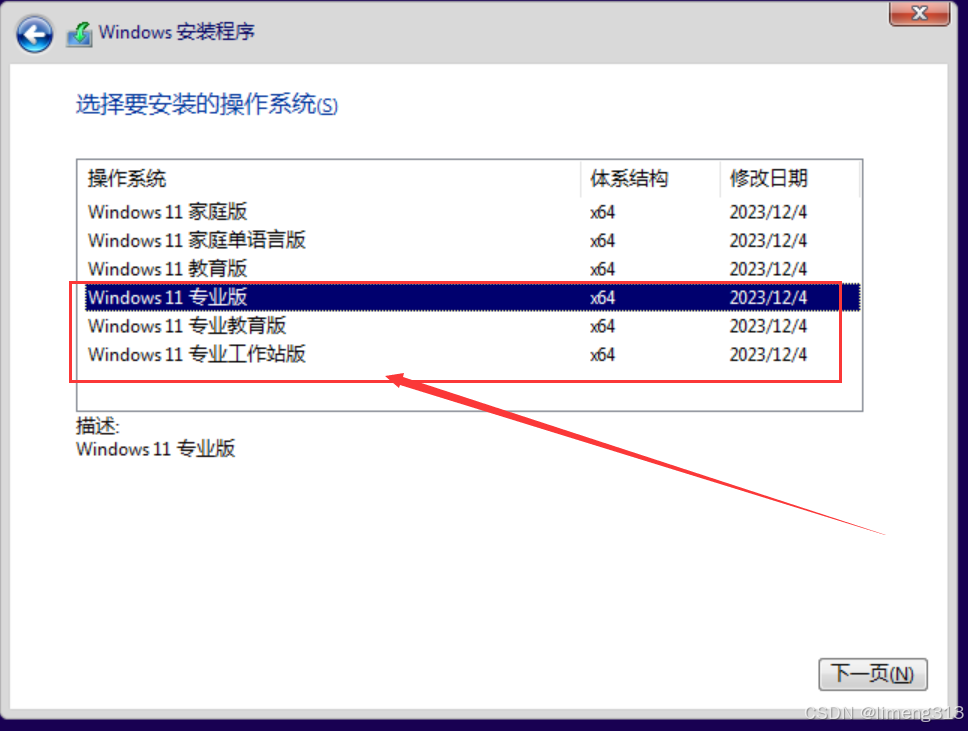This screenshot has height=731, width=968.
Task: Click the date cell of 教育版 row
Action: tap(768, 269)
